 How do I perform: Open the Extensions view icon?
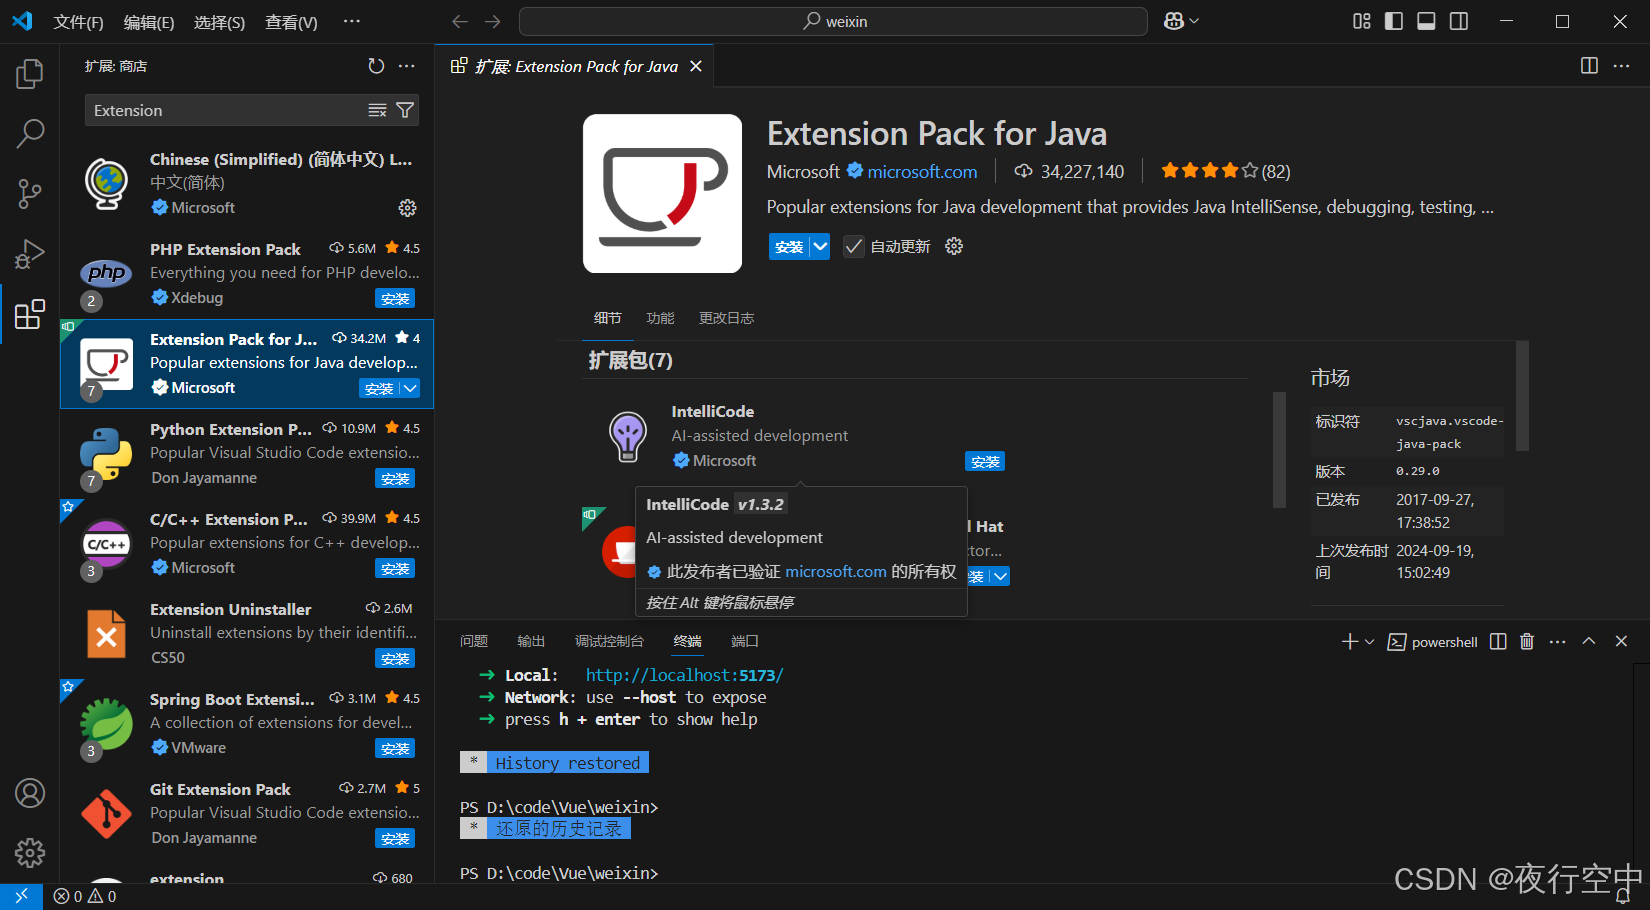tap(30, 314)
